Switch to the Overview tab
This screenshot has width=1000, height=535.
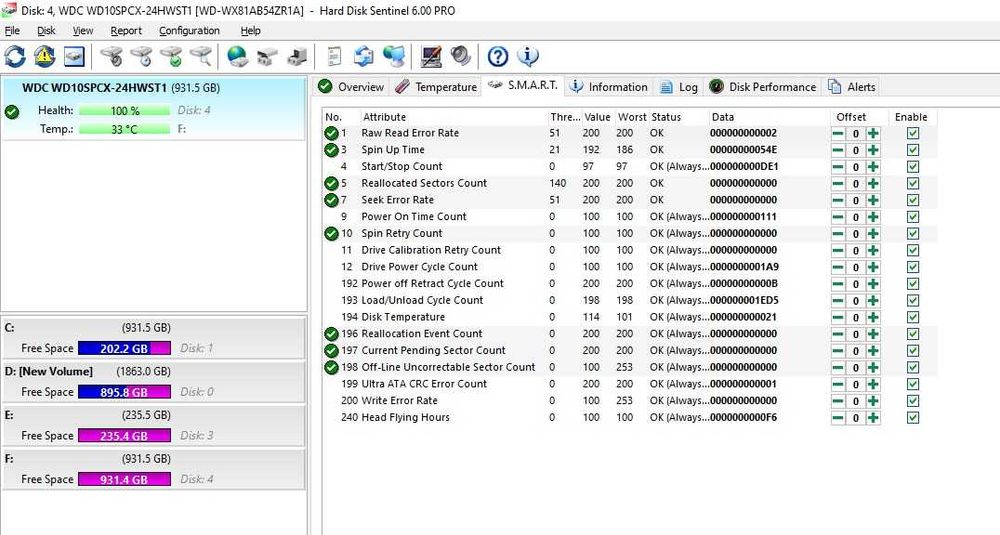click(351, 87)
